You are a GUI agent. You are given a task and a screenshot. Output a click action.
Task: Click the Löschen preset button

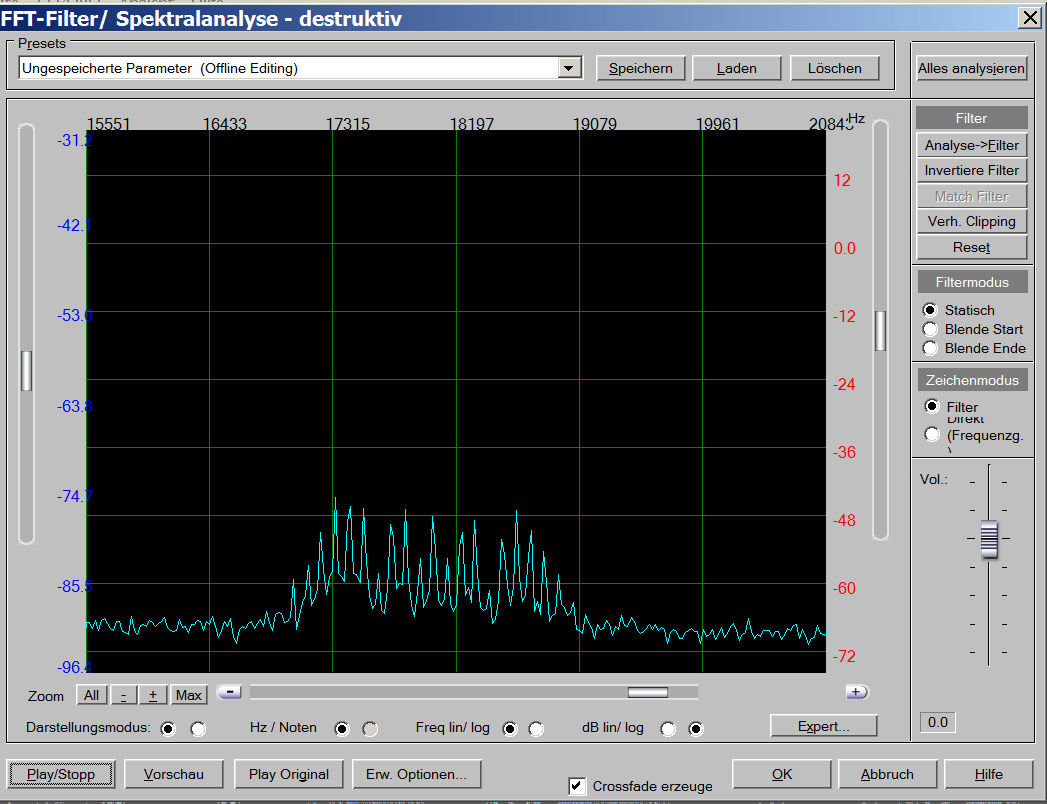(834, 68)
